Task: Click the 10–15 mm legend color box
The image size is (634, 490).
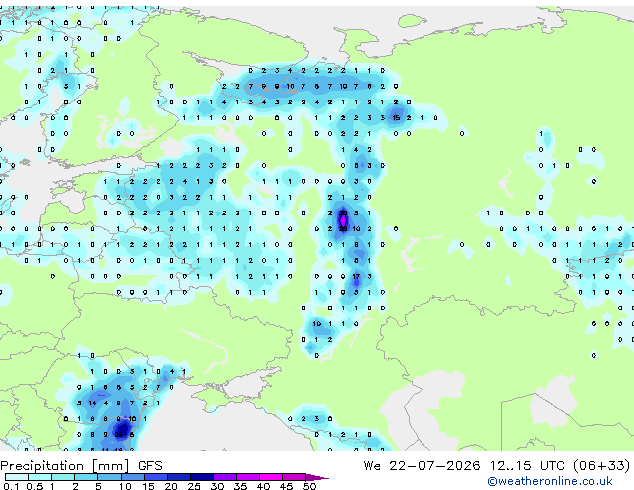Action: click(132, 477)
